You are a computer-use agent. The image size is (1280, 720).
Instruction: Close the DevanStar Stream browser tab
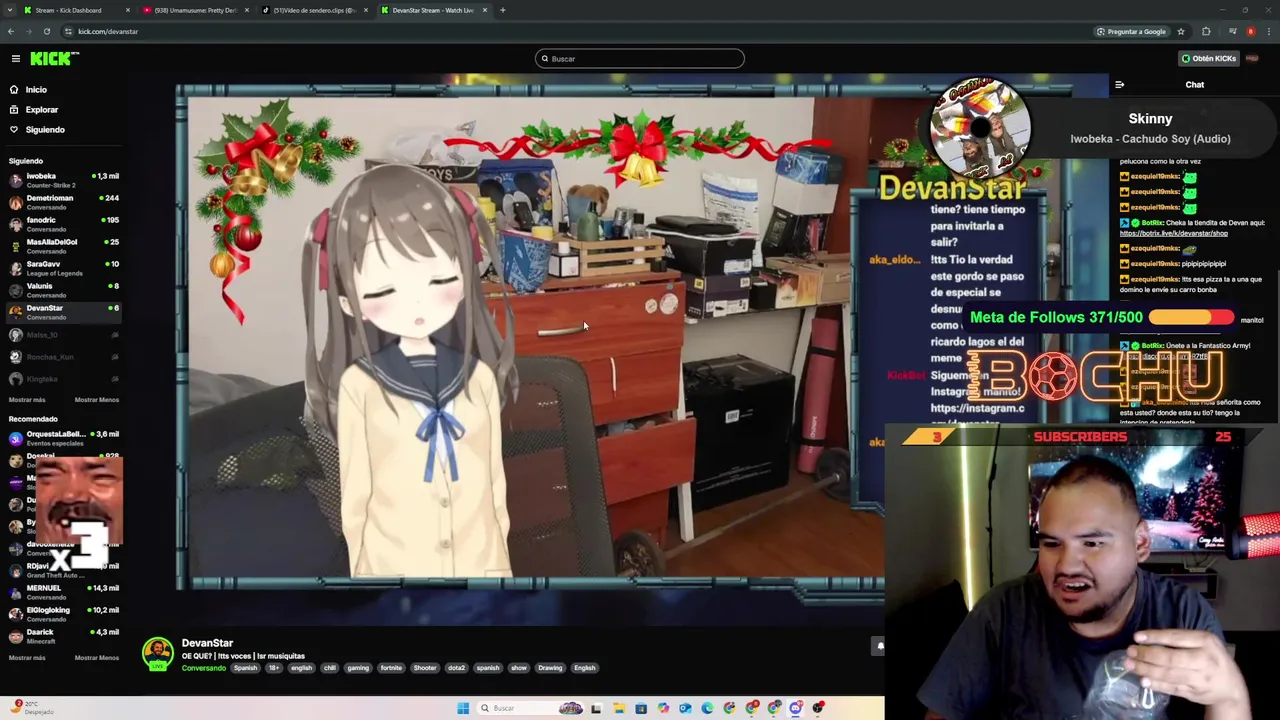(485, 10)
